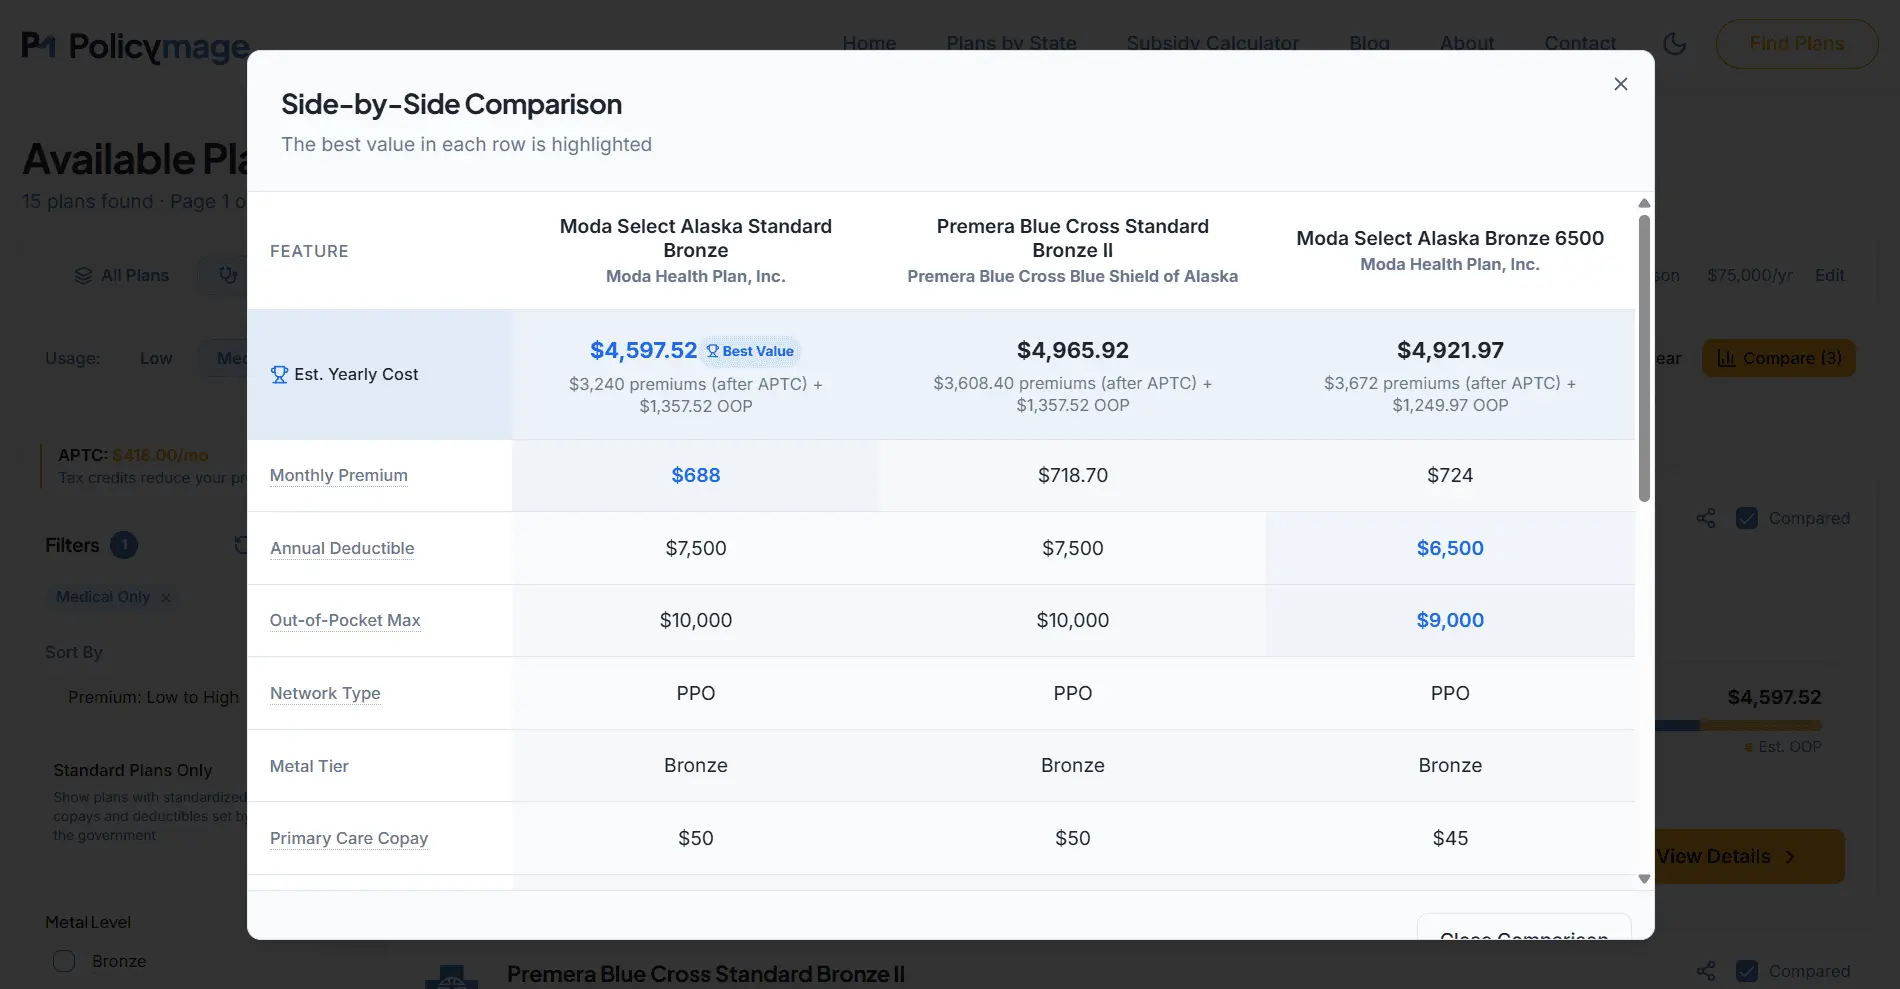The height and width of the screenshot is (989, 1900).
Task: Open Plans by State in the navigation
Action: click(x=1011, y=43)
